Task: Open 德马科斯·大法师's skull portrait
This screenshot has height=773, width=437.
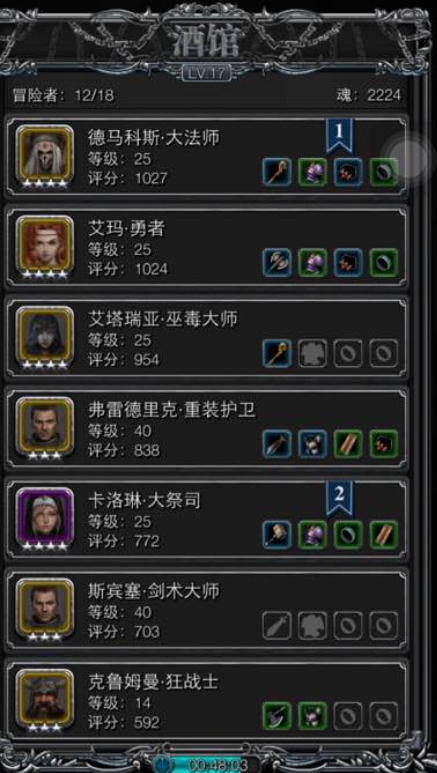Action: click(x=44, y=154)
